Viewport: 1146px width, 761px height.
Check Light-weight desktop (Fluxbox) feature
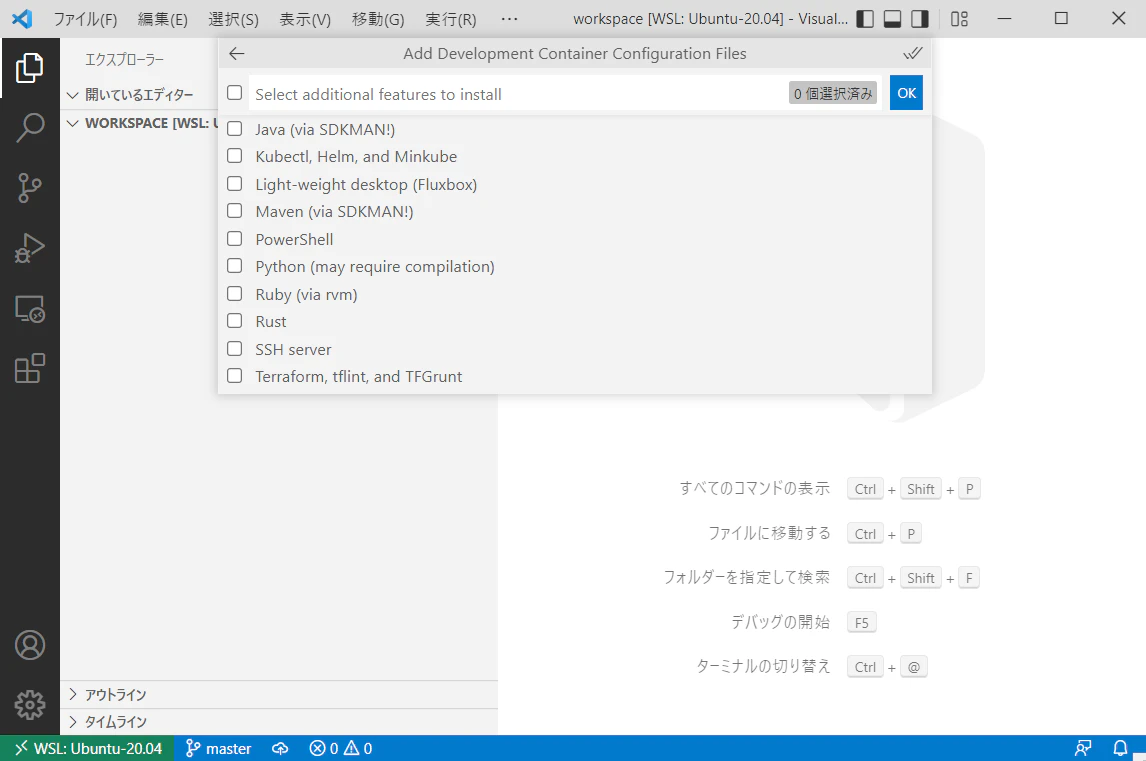[235, 183]
